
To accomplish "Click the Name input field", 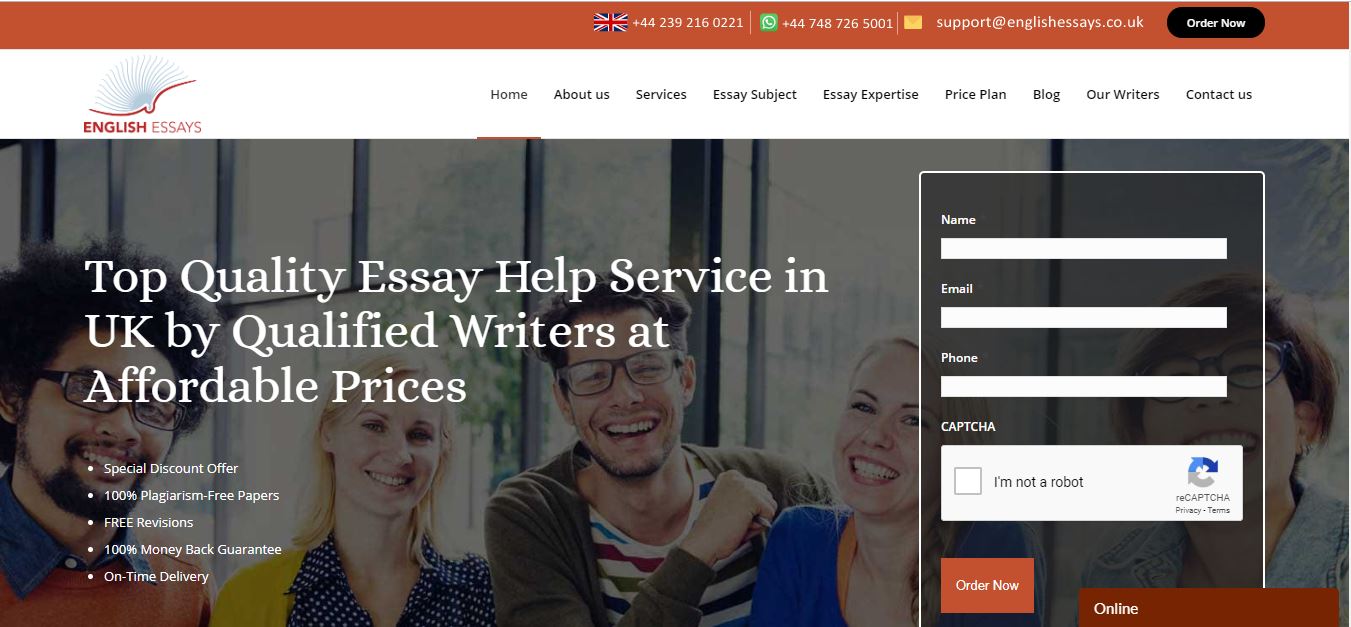I will (1083, 248).
